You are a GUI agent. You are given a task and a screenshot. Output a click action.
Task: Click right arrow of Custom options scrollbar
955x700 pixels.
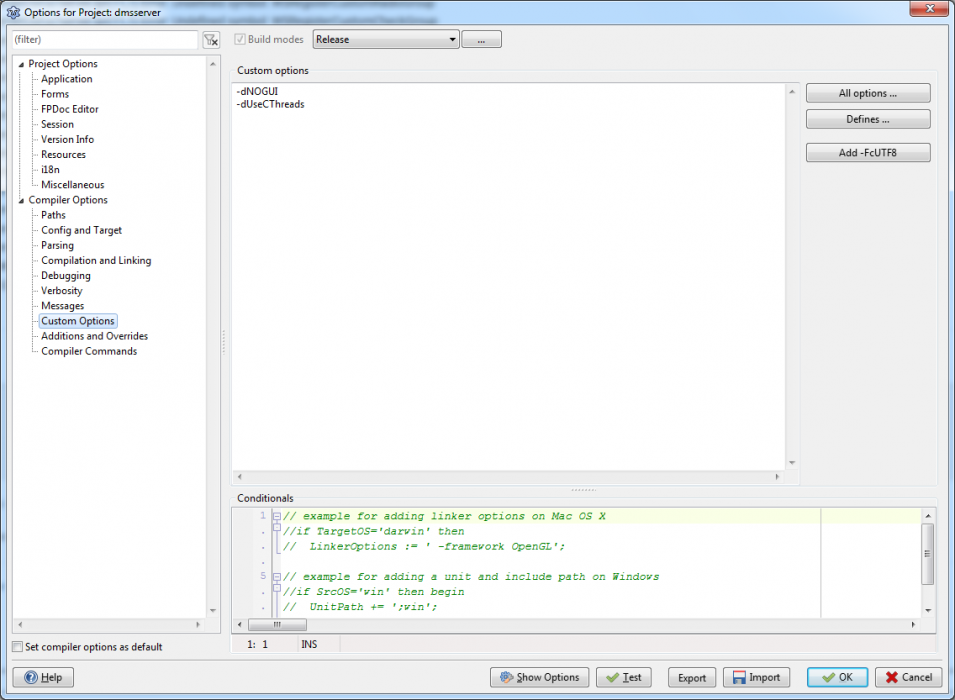(x=777, y=477)
